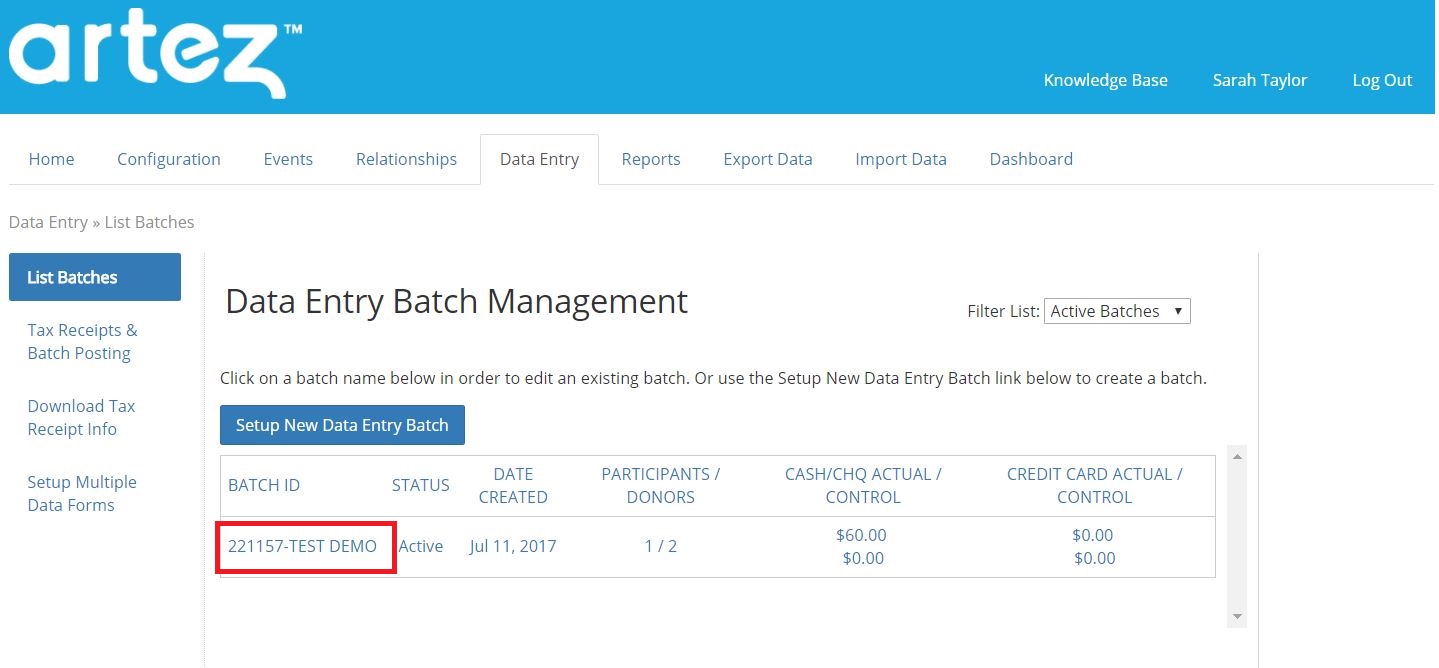Image resolution: width=1439 pixels, height=668 pixels.
Task: Click the PARTICIPANTS / DONORS column header
Action: (x=660, y=485)
